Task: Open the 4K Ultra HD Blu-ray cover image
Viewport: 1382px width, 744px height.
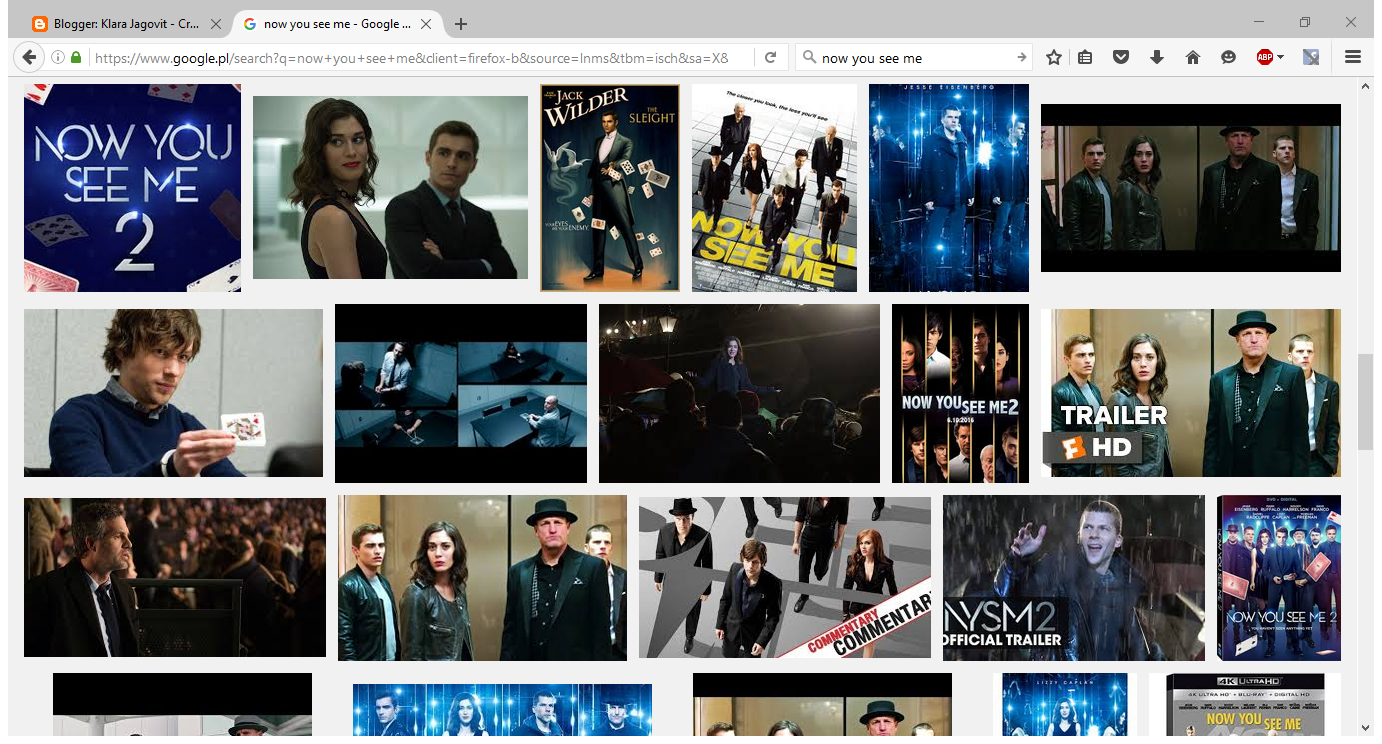Action: click(x=1245, y=704)
